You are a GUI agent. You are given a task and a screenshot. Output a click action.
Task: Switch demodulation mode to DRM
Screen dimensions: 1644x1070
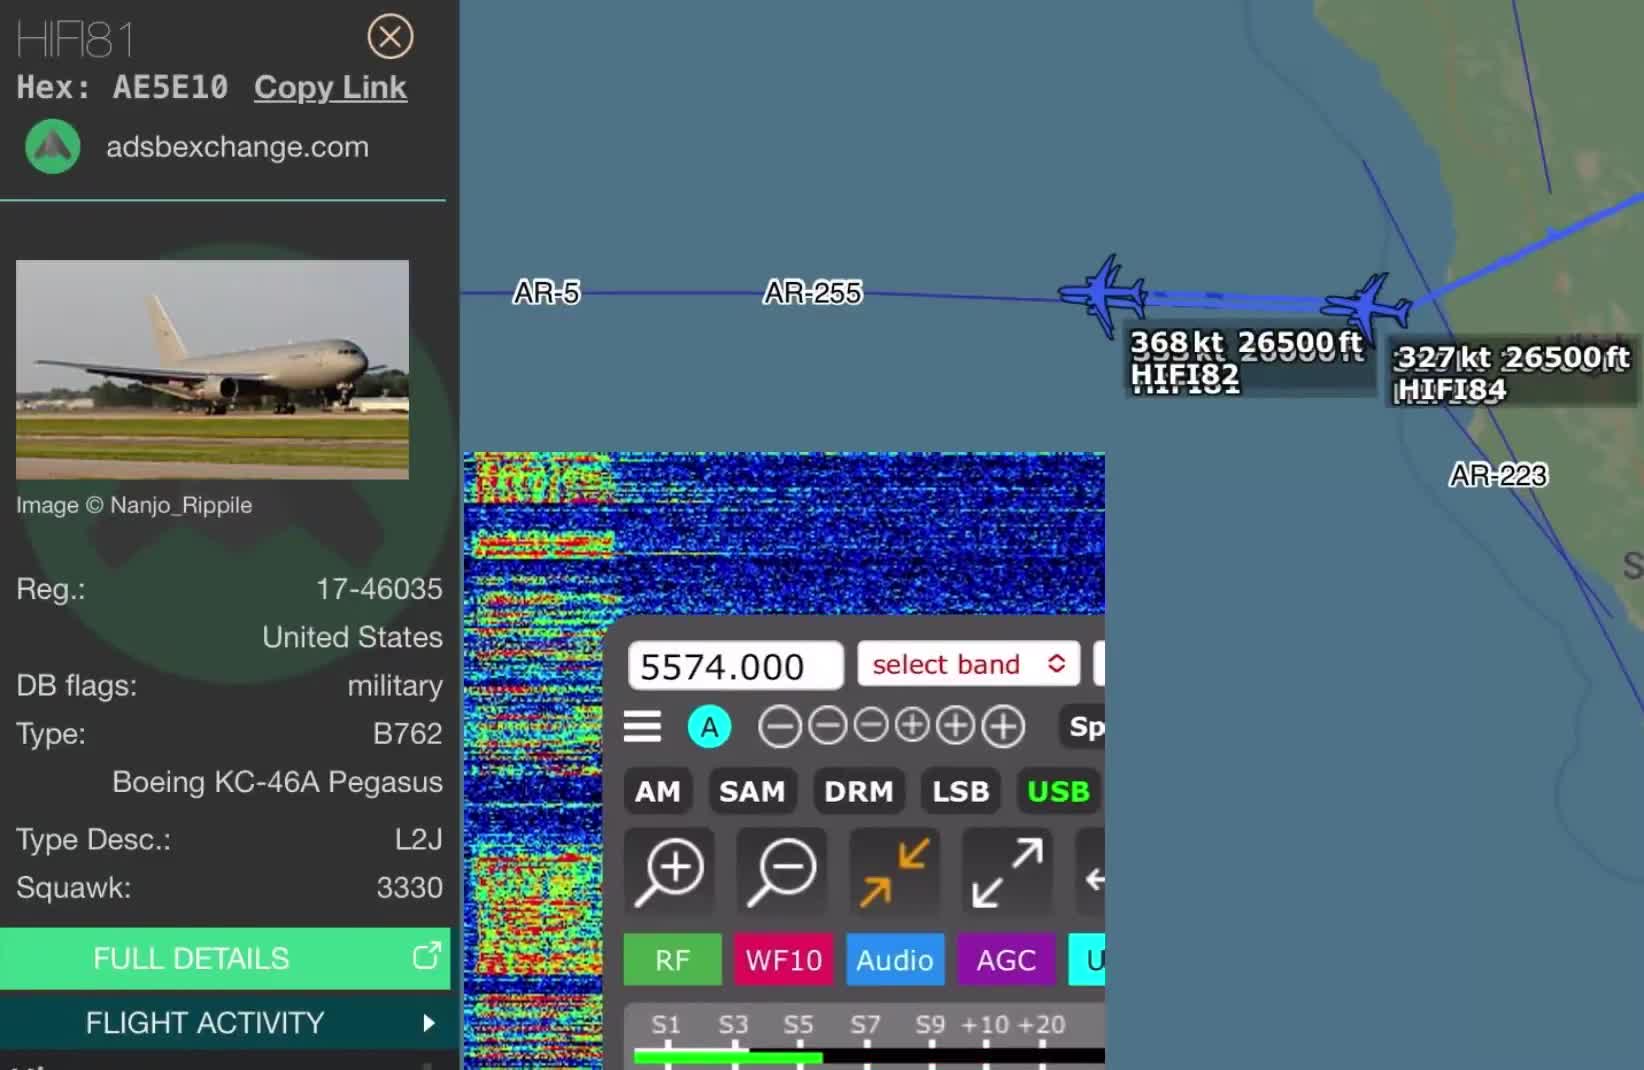click(858, 791)
